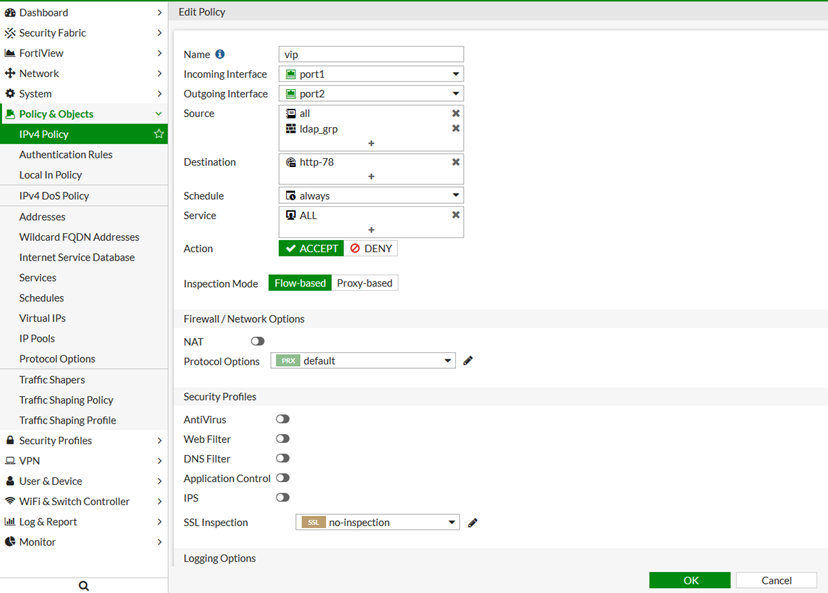This screenshot has width=828, height=593.
Task: Expand the SSL Inspection no-inspection dropdown
Action: pyautogui.click(x=378, y=522)
